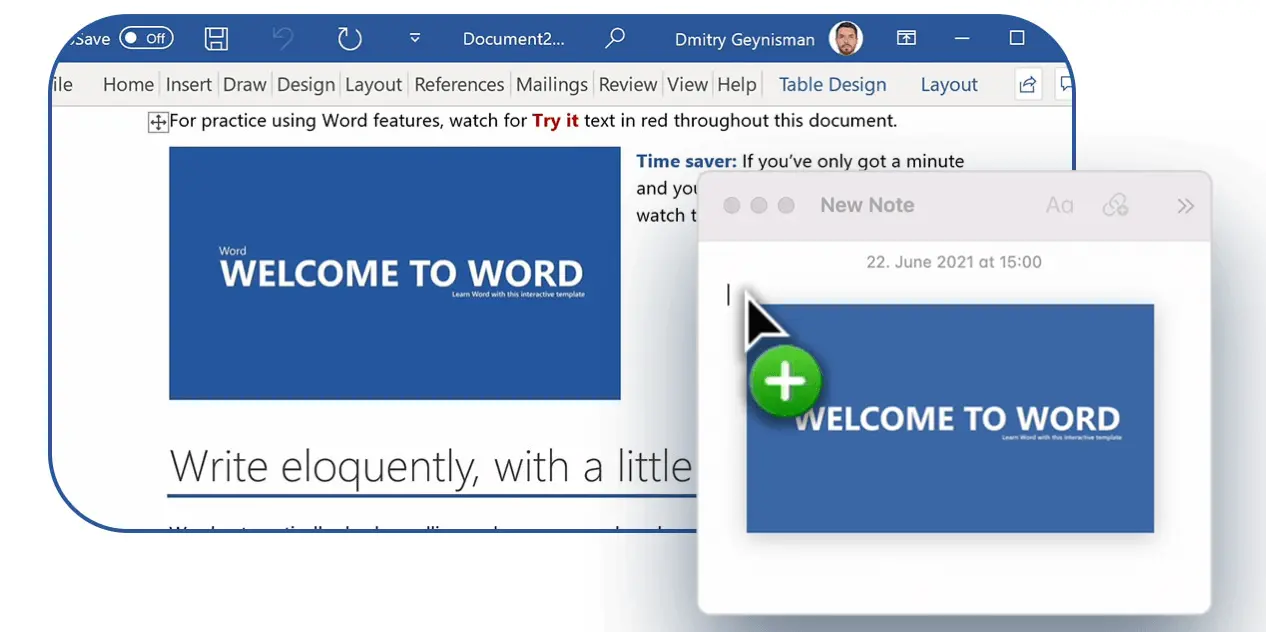Open Ribbon Display Options icon
Image resolution: width=1266 pixels, height=632 pixels.
[x=906, y=38]
